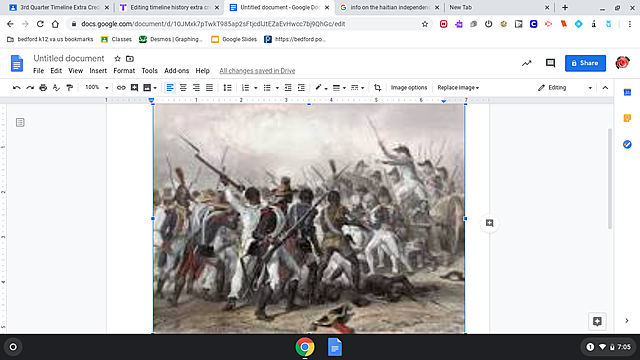Screen dimensions: 640x360
Task: Select the crop image tool
Action: pos(378,88)
